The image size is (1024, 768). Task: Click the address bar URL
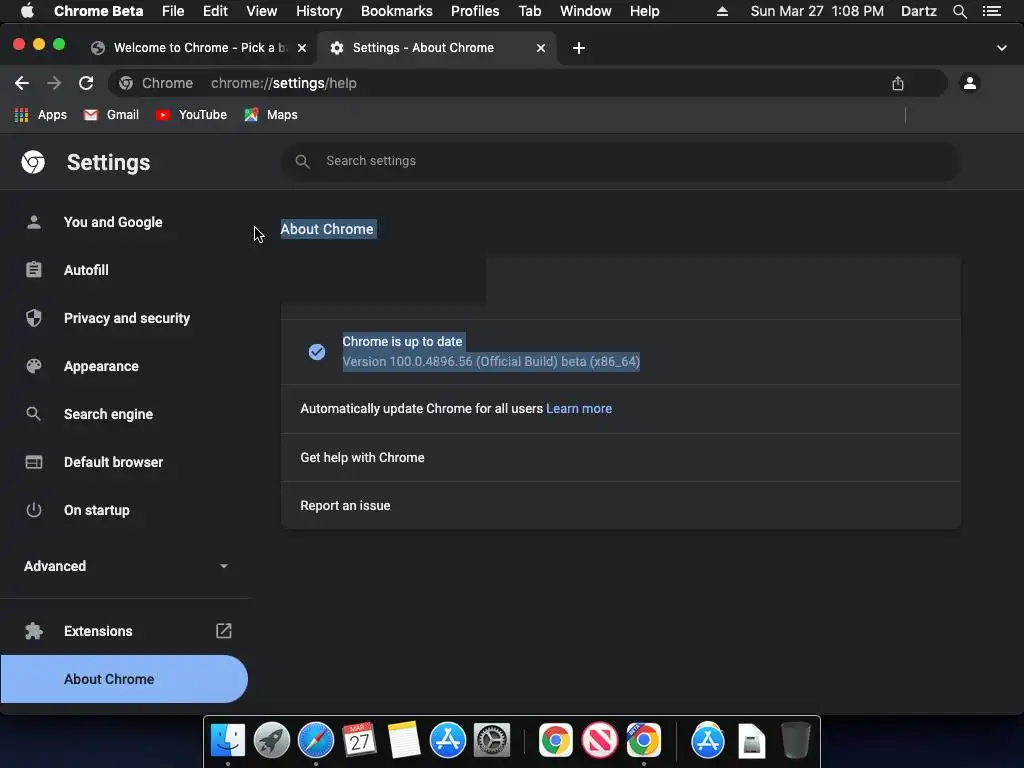click(283, 83)
